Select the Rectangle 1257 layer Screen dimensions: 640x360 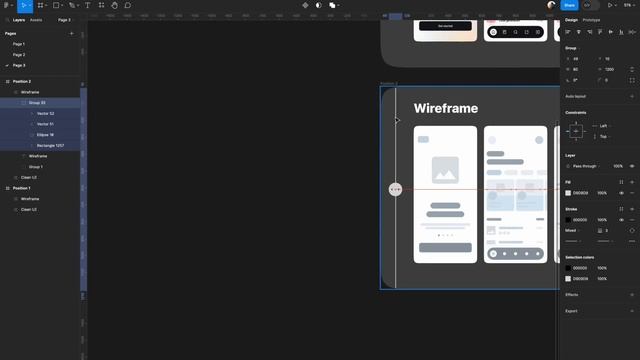click(40, 145)
